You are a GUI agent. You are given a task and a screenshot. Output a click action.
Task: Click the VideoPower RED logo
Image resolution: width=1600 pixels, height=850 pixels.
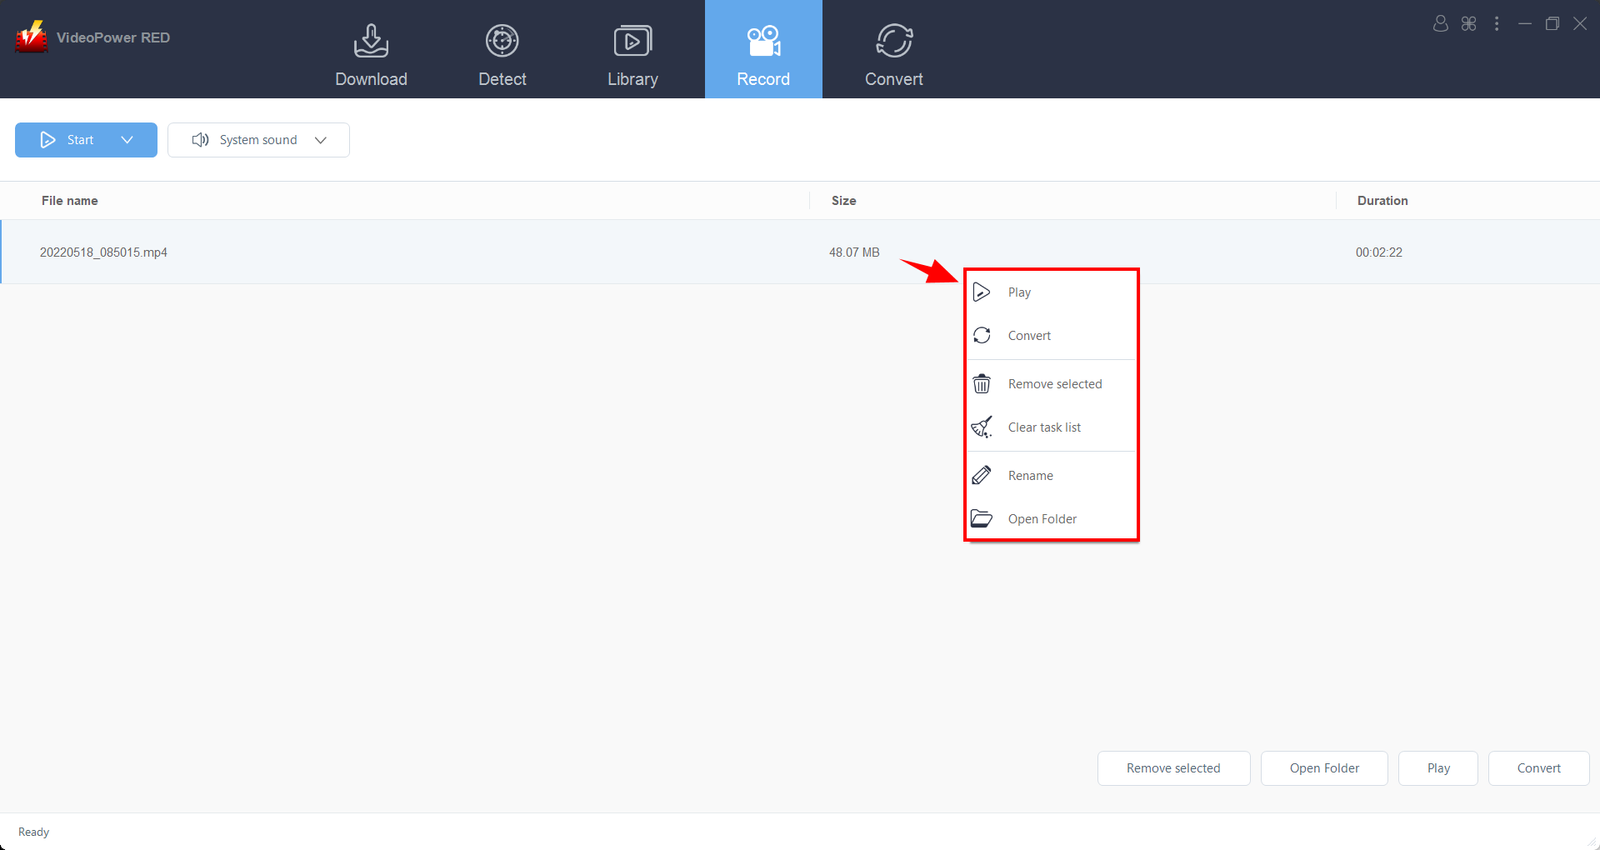coord(31,37)
